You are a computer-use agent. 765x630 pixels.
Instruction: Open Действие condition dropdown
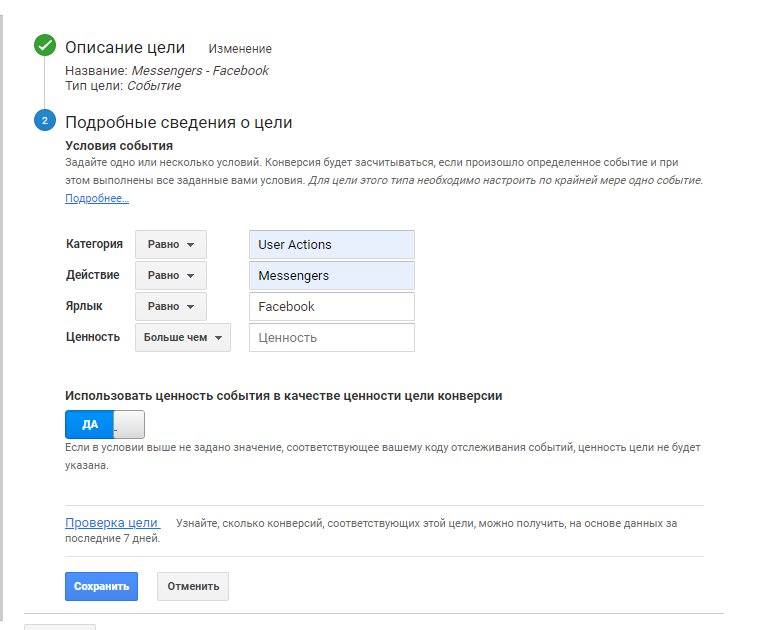pos(171,275)
